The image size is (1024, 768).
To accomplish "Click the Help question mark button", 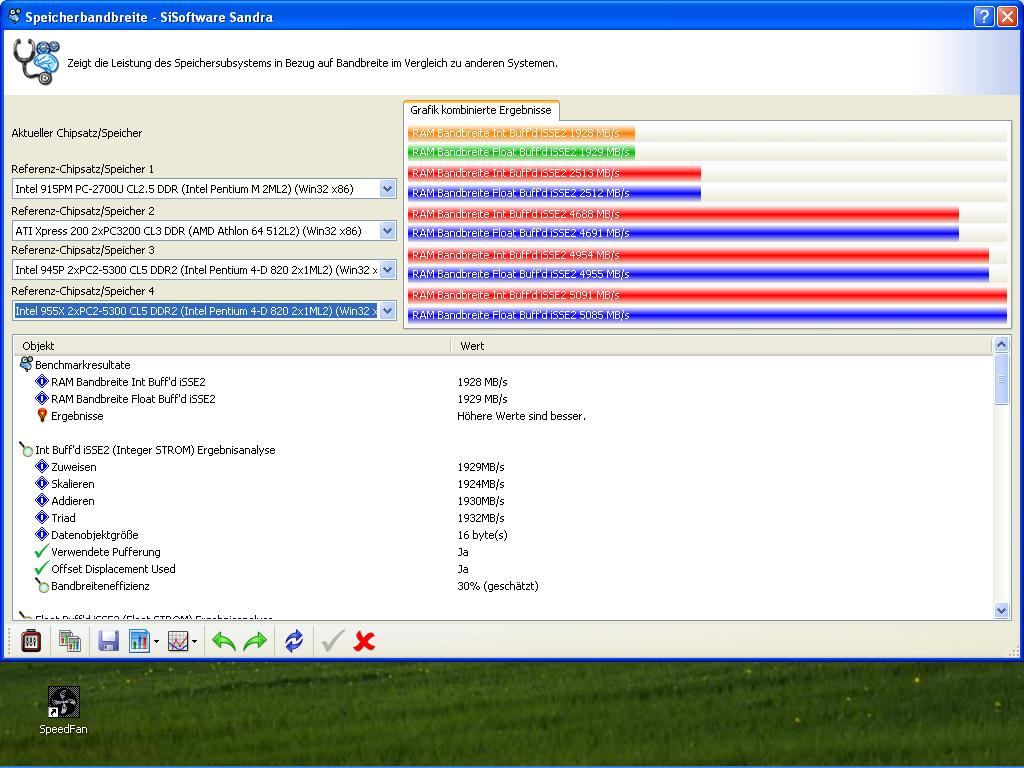I will (x=984, y=16).
